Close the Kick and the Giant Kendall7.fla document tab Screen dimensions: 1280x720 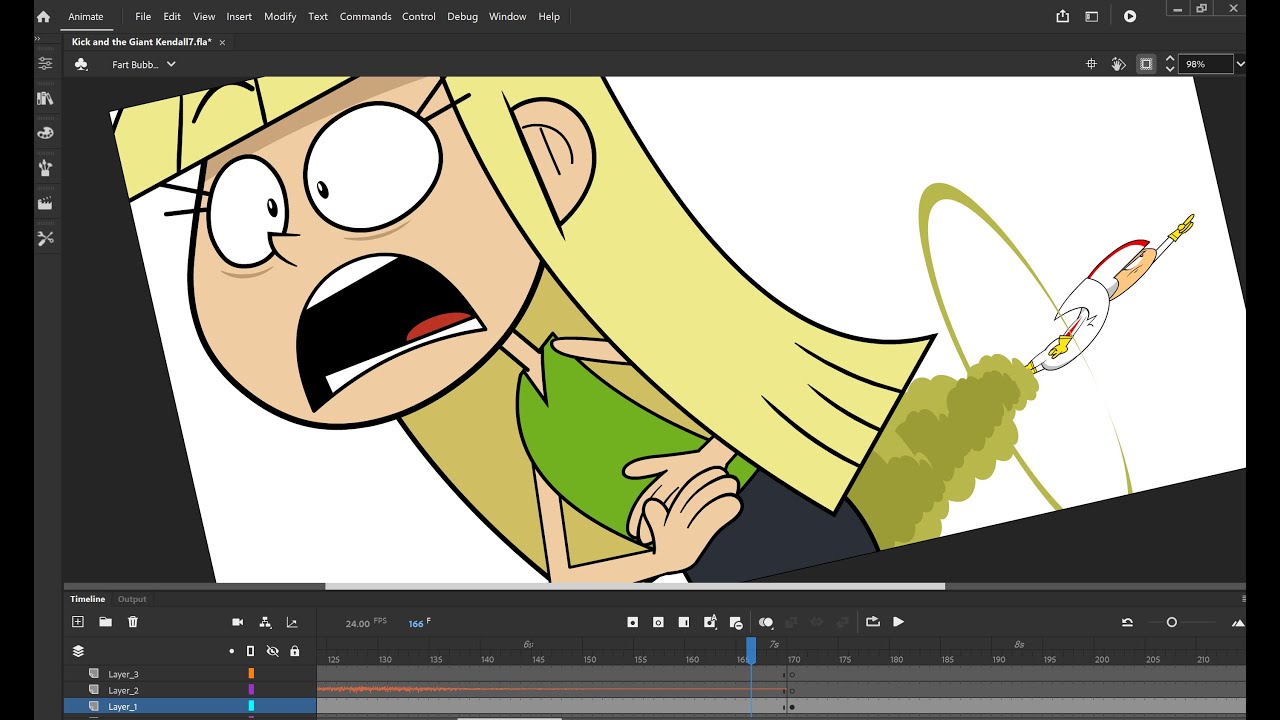tap(222, 42)
